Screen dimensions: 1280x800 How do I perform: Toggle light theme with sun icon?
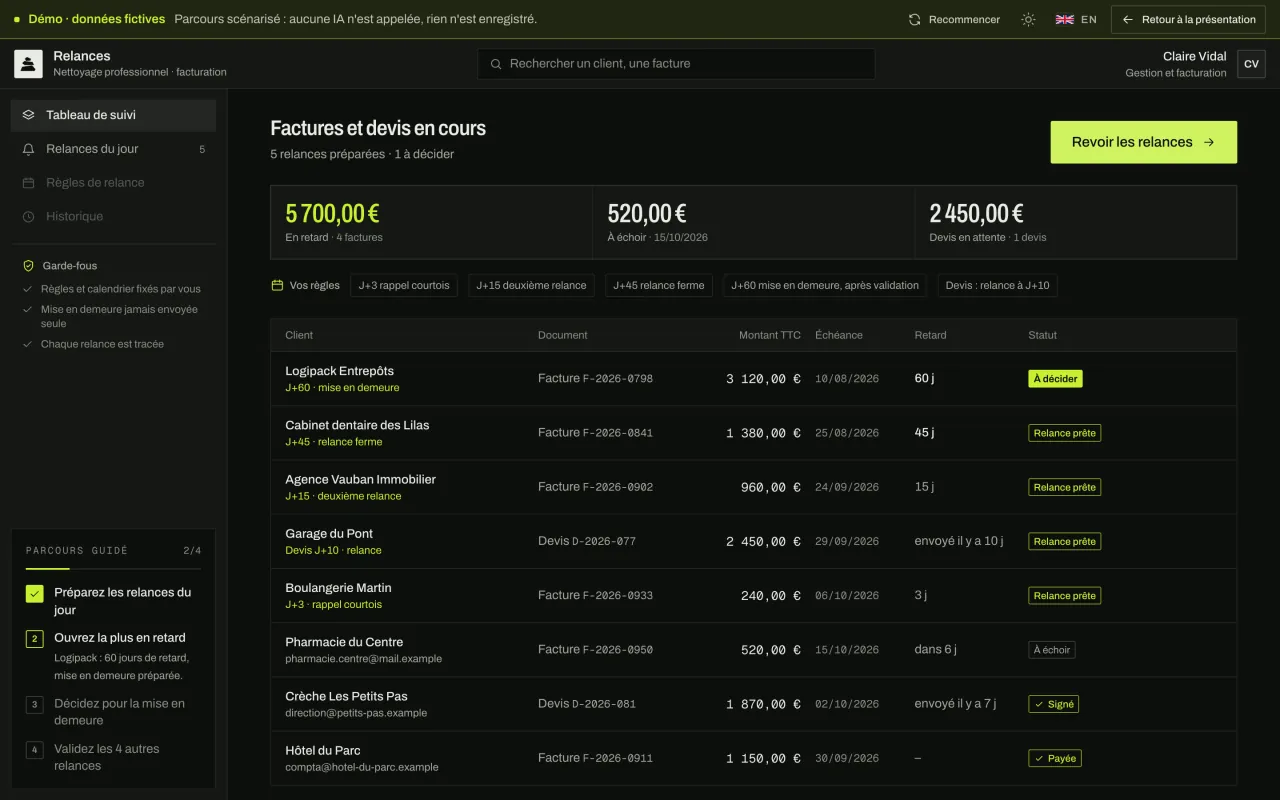[1028, 19]
